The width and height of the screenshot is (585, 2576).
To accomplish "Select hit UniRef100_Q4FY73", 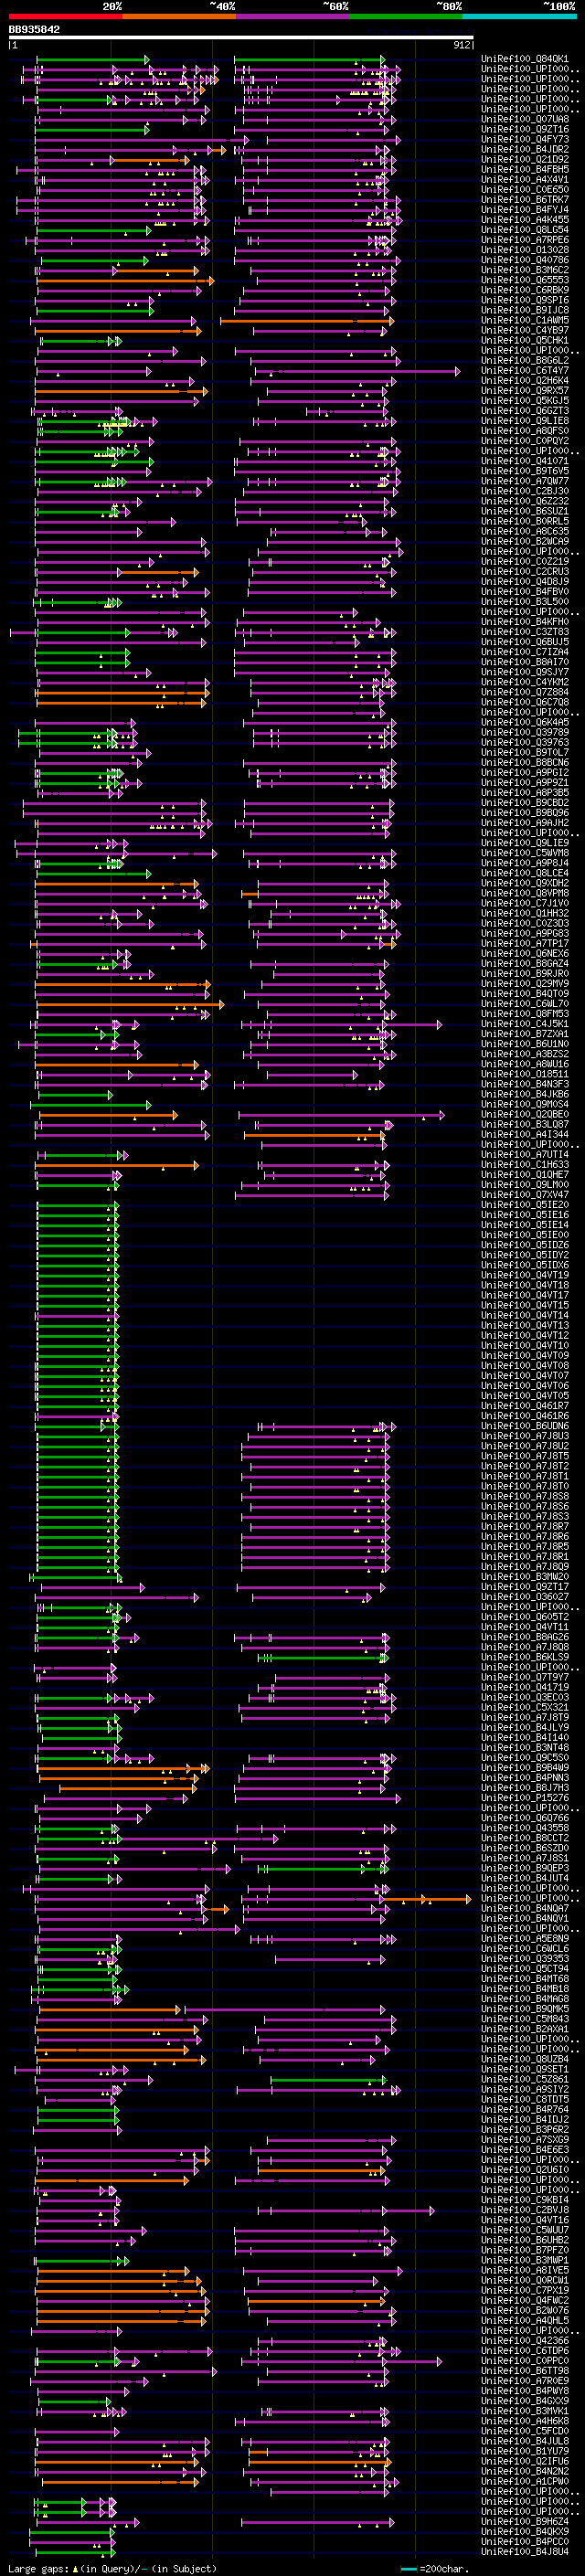I will click(525, 139).
